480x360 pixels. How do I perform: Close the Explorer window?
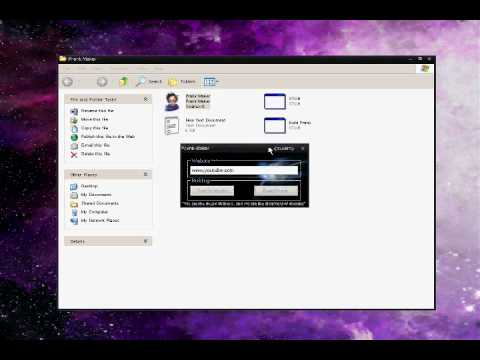pyautogui.click(x=429, y=59)
